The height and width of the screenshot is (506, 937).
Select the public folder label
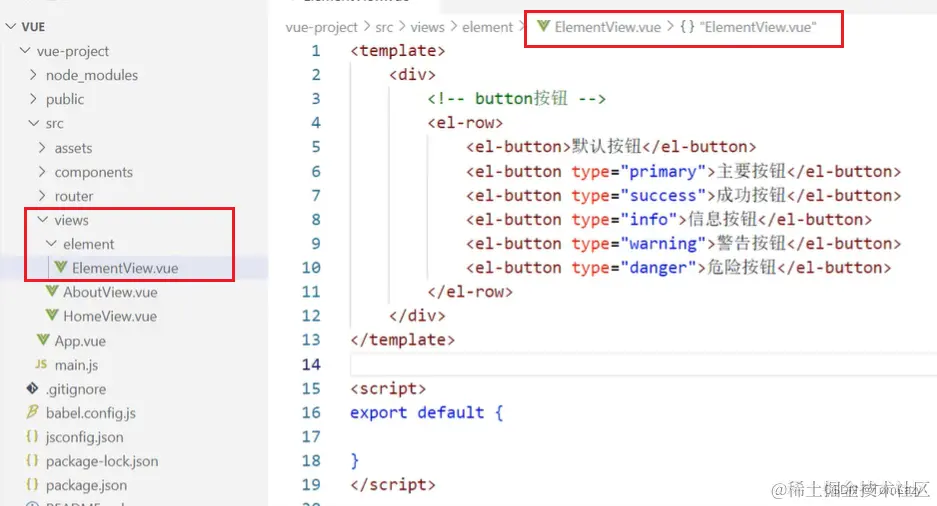[65, 99]
